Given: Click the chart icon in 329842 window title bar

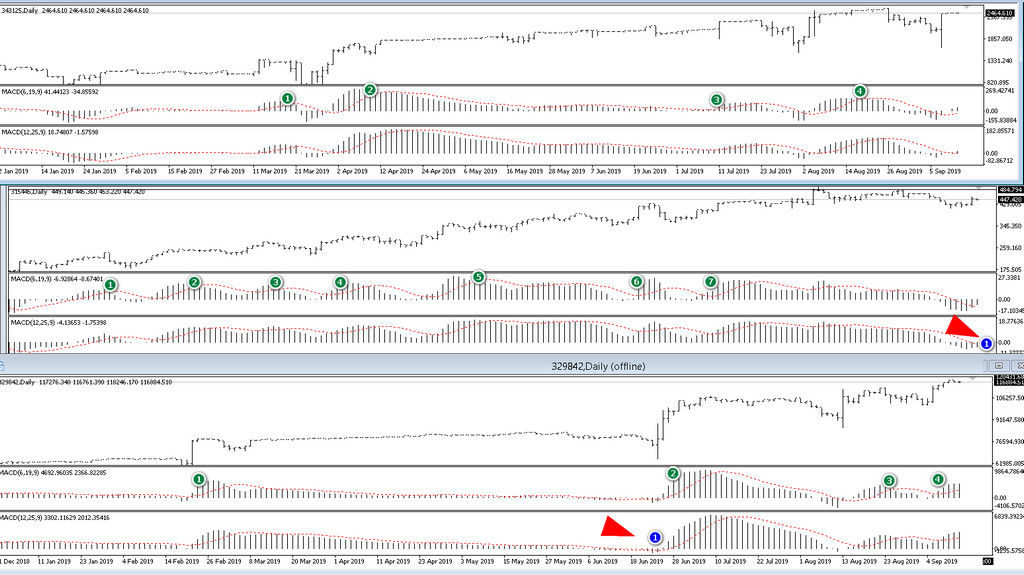Looking at the screenshot, I should pyautogui.click(x=2, y=366).
